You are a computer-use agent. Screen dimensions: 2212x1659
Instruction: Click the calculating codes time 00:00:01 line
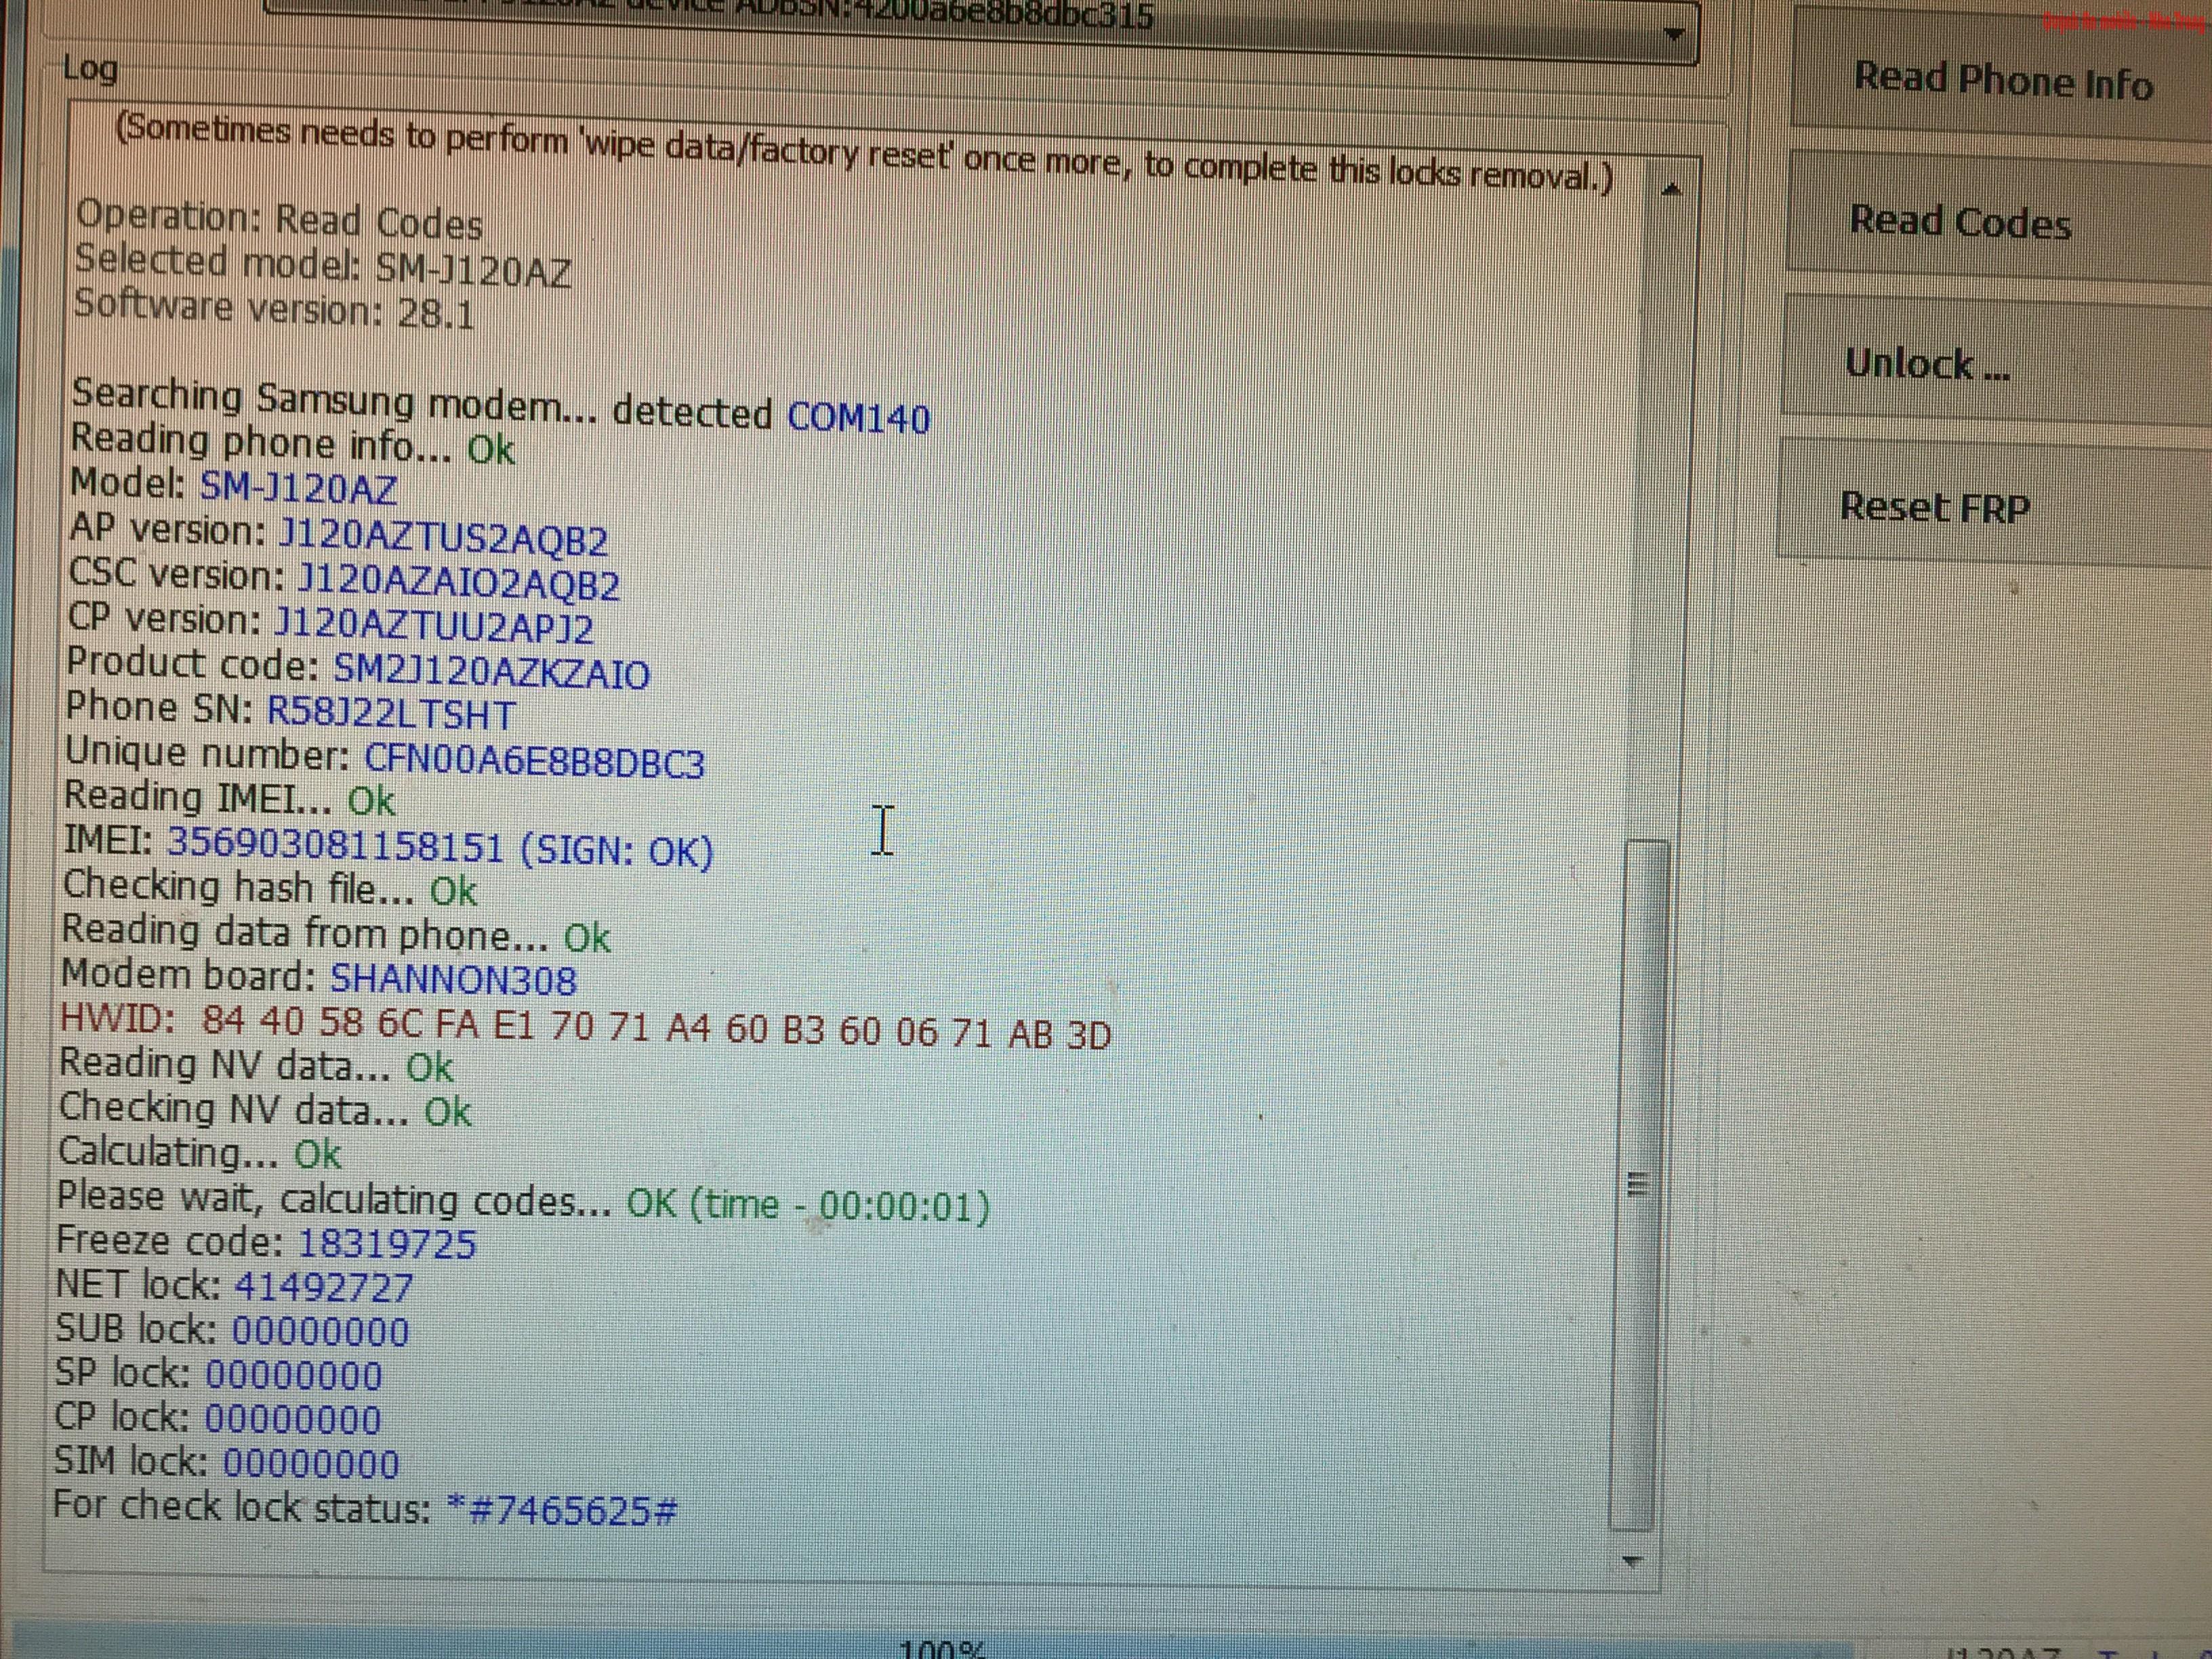pyautogui.click(x=523, y=1201)
